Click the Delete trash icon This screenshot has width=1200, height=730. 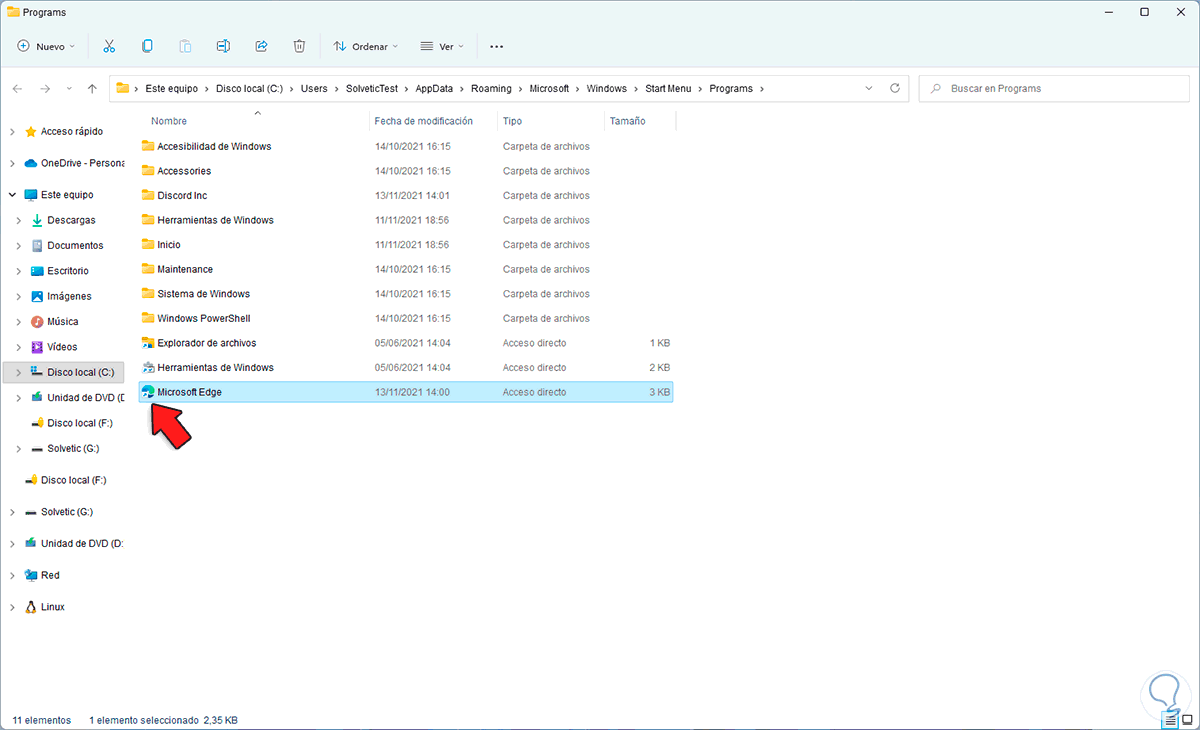pos(299,46)
